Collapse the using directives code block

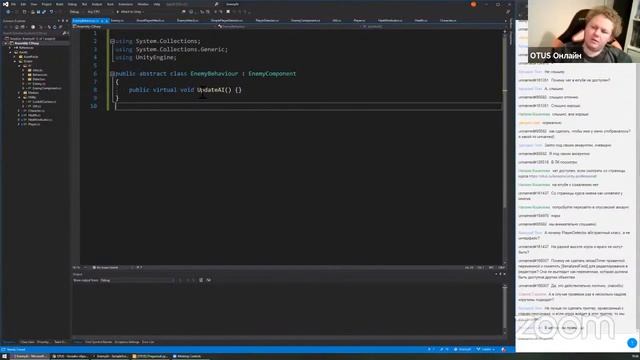112,41
